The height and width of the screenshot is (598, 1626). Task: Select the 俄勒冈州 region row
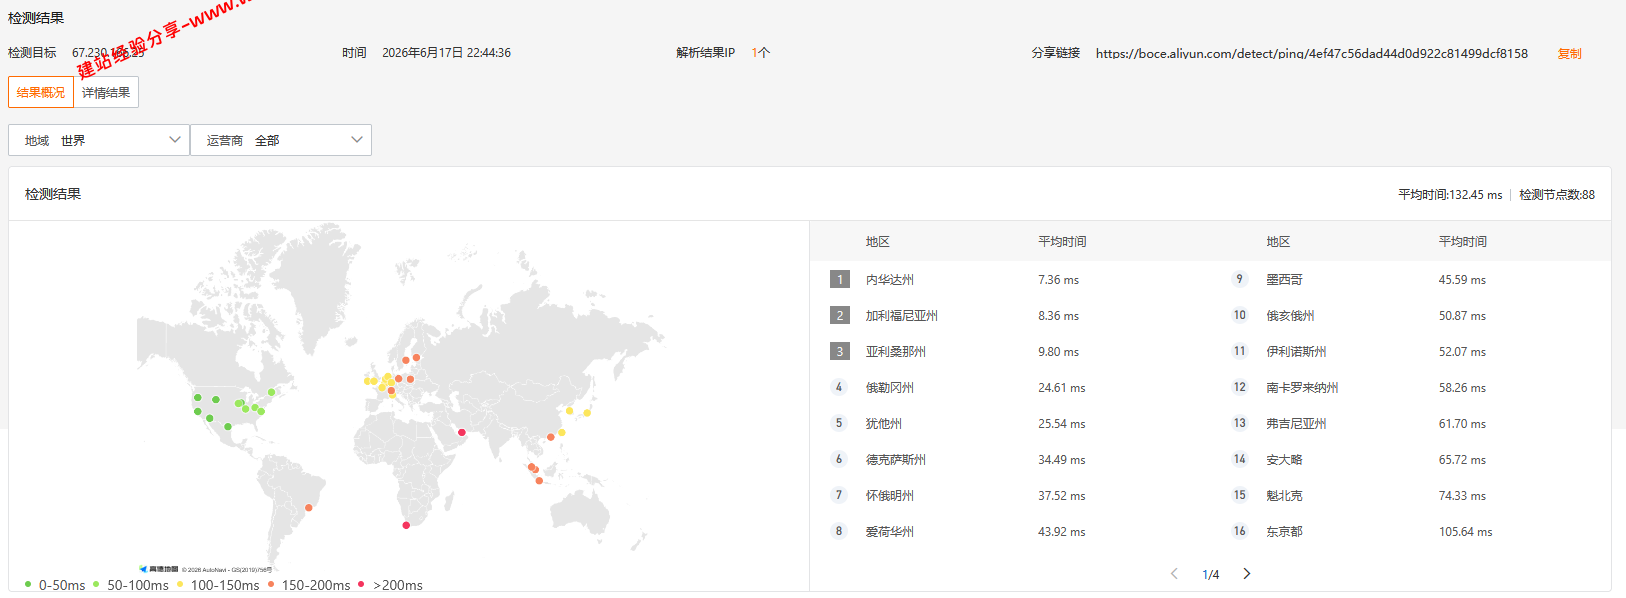click(1010, 387)
